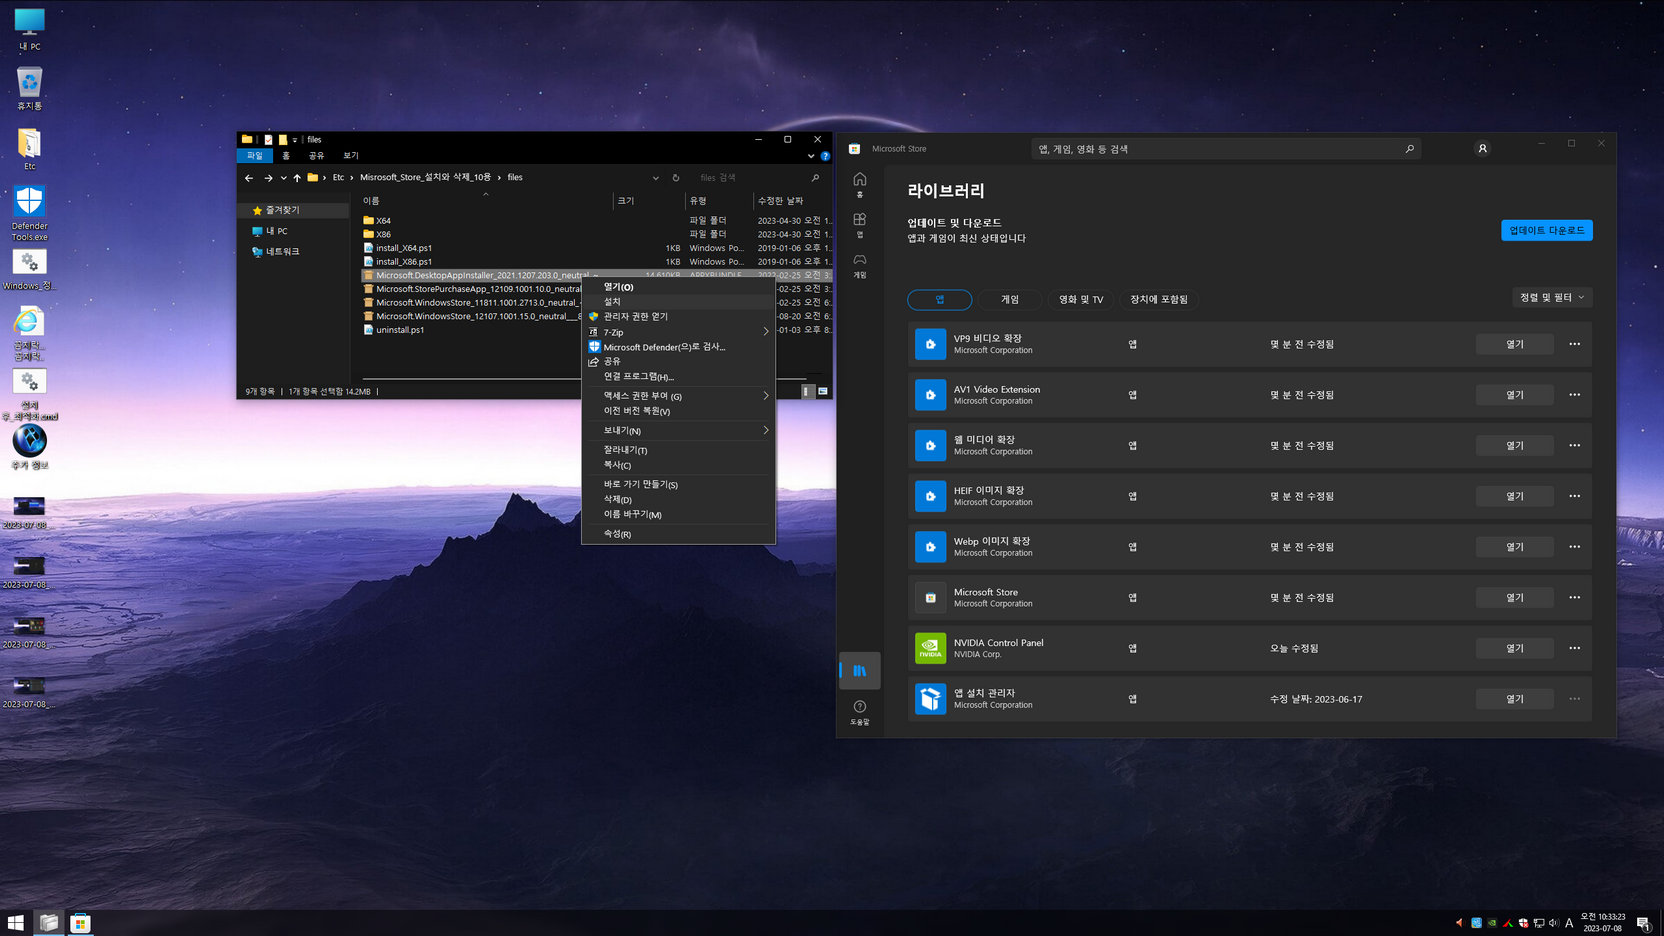The width and height of the screenshot is (1664, 936).
Task: Open the Recycle Bin desktop icon
Action: click(29, 88)
